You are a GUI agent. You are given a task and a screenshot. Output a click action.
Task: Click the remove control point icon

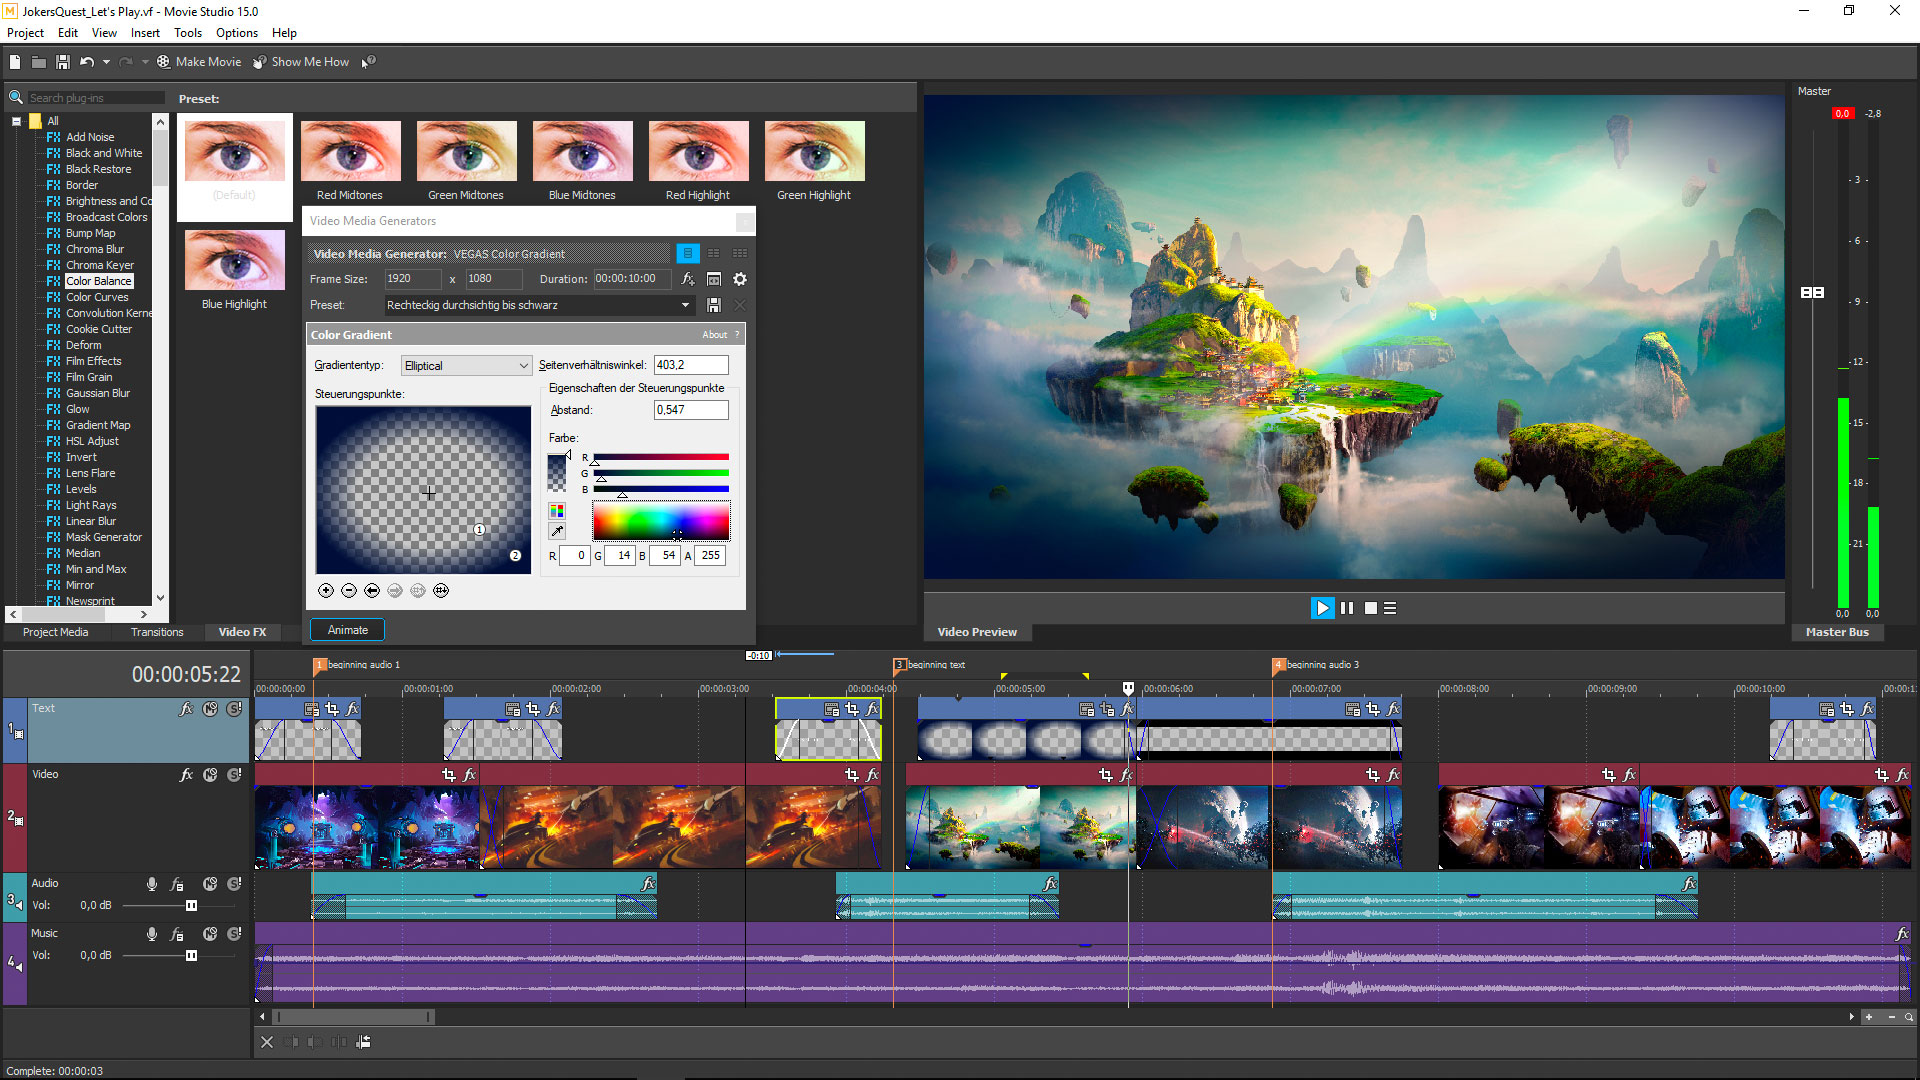[348, 590]
